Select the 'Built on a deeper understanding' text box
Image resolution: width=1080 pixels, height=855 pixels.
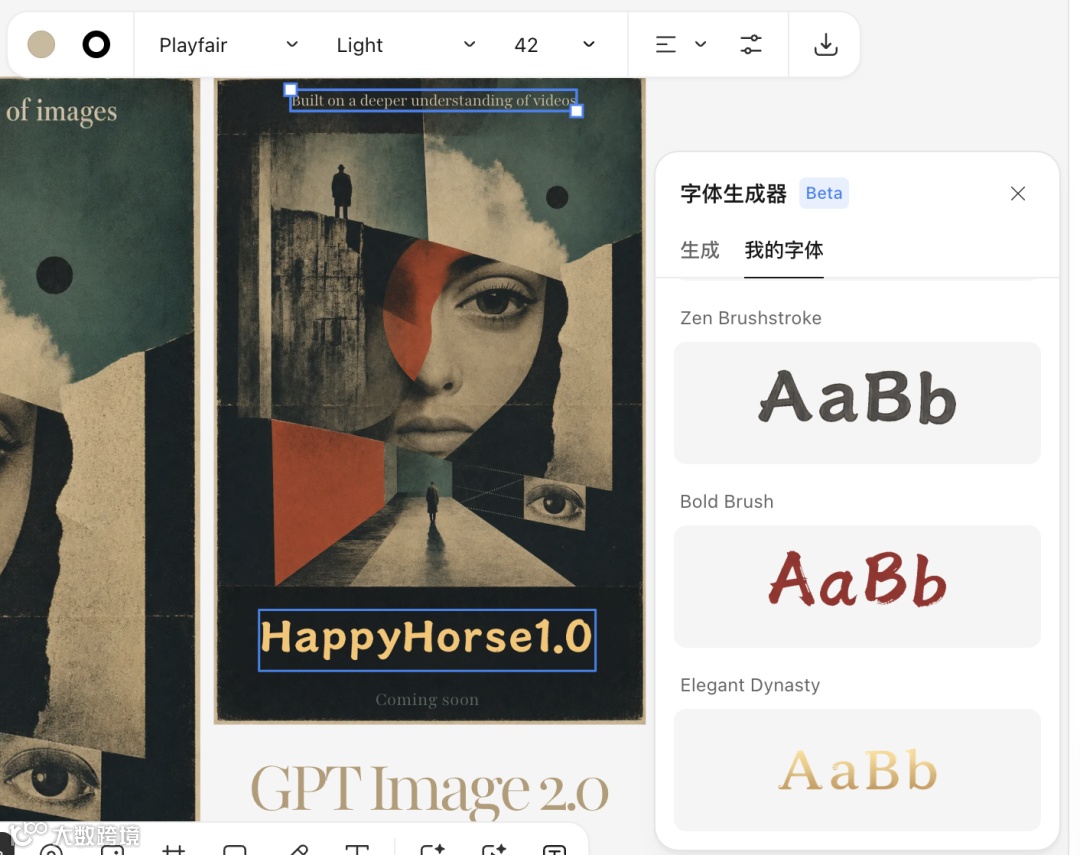pyautogui.click(x=433, y=101)
